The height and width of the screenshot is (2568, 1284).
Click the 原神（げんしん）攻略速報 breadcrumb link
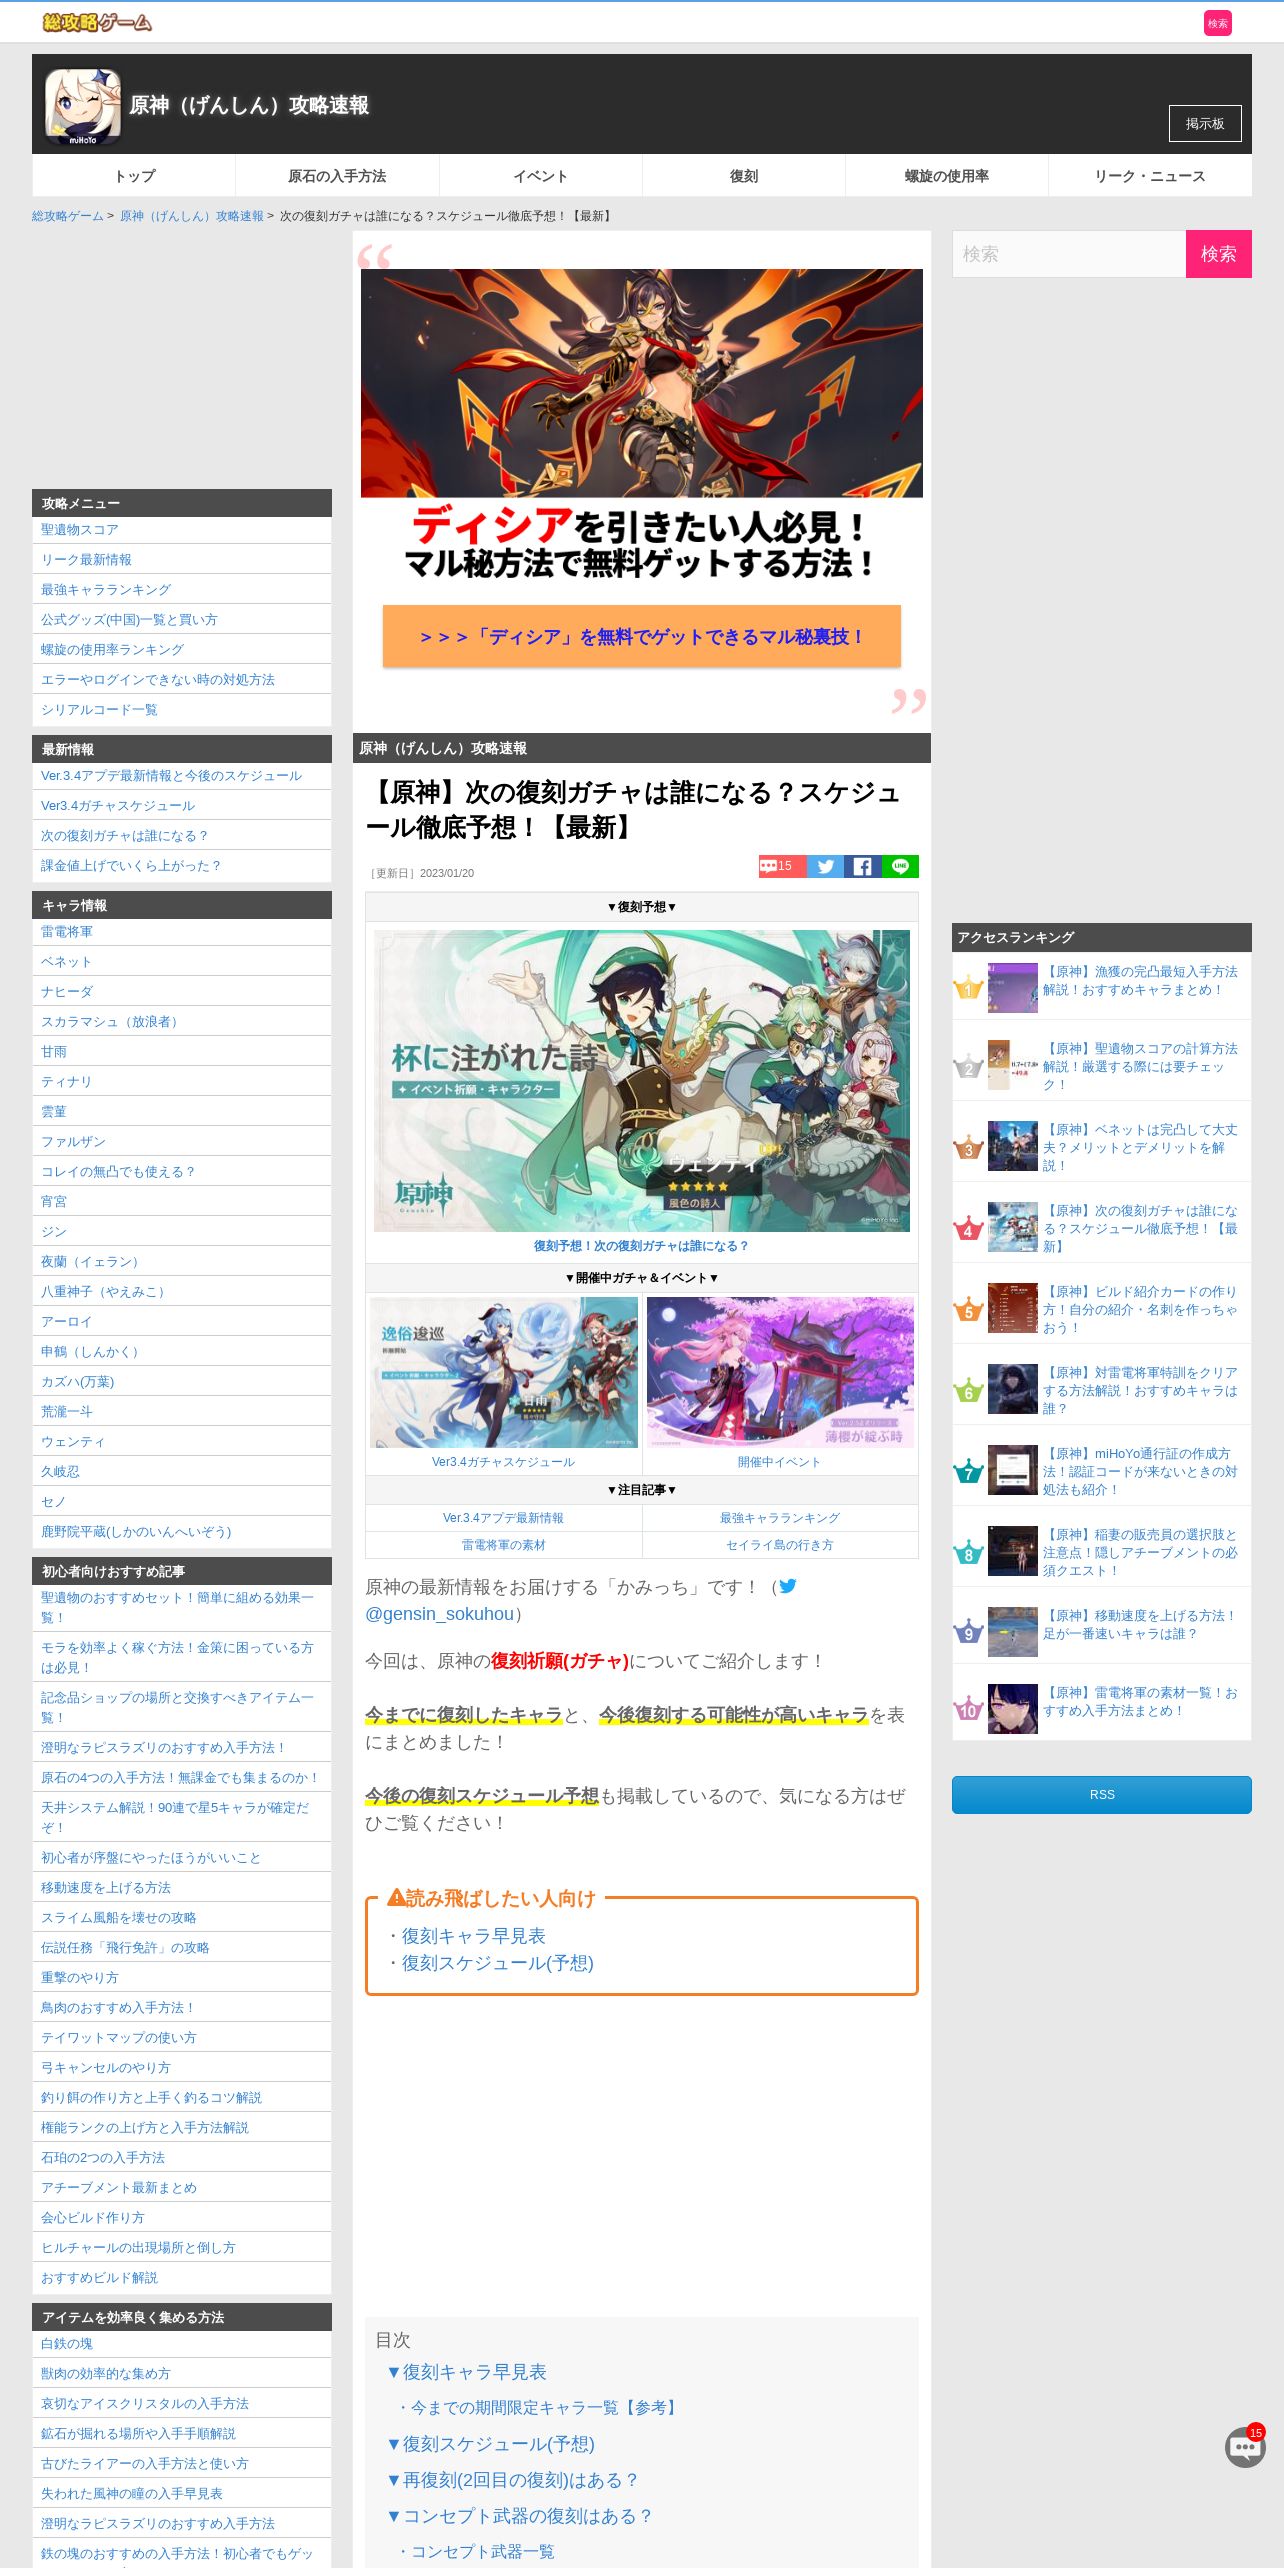click(192, 216)
